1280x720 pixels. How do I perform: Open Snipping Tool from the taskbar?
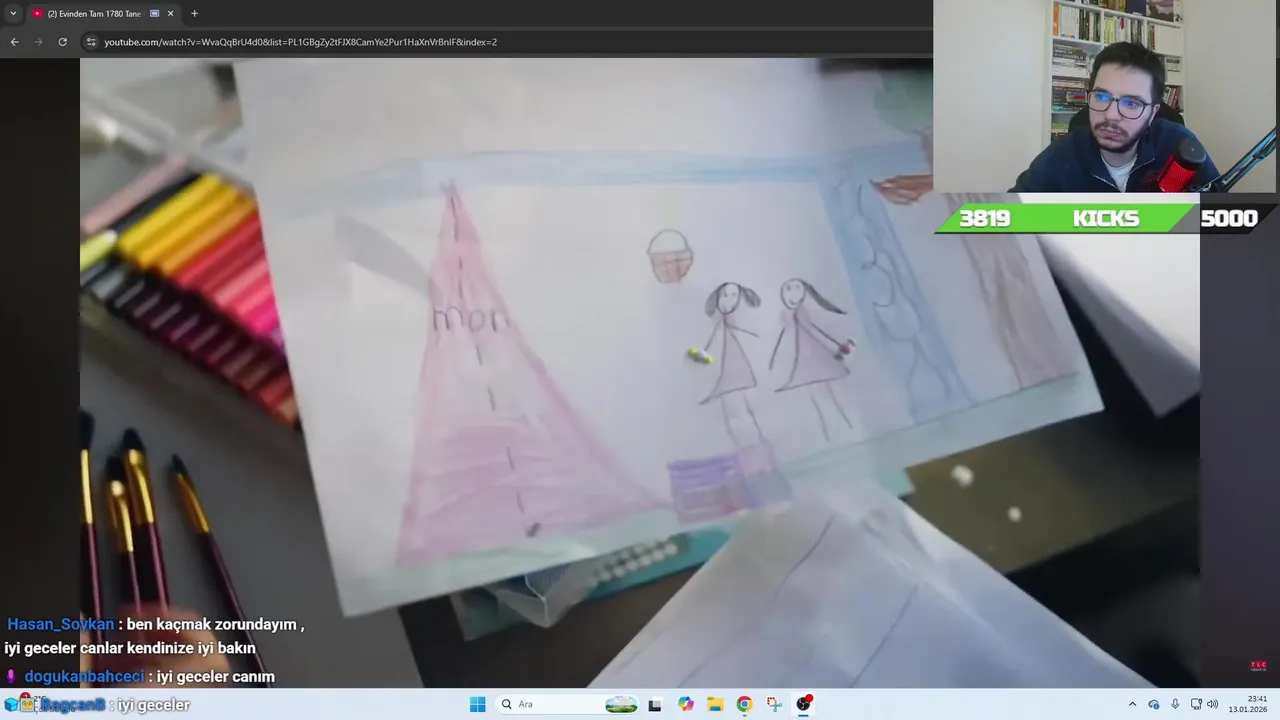774,704
